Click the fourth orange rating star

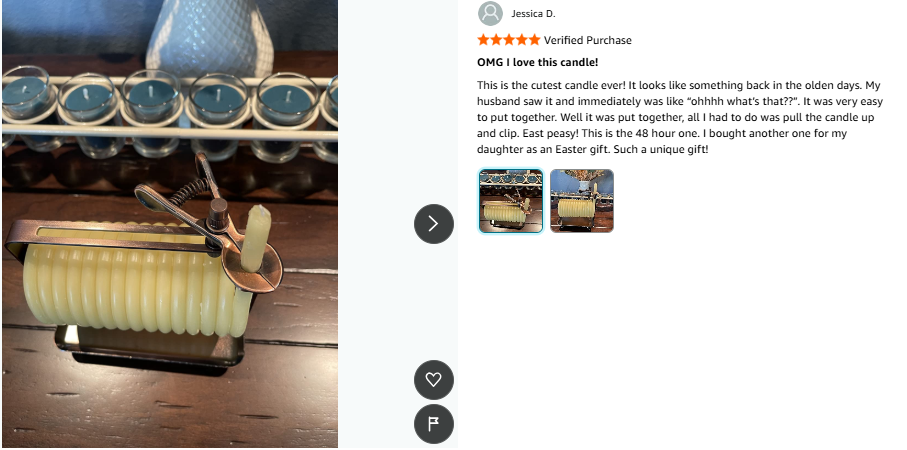(522, 40)
